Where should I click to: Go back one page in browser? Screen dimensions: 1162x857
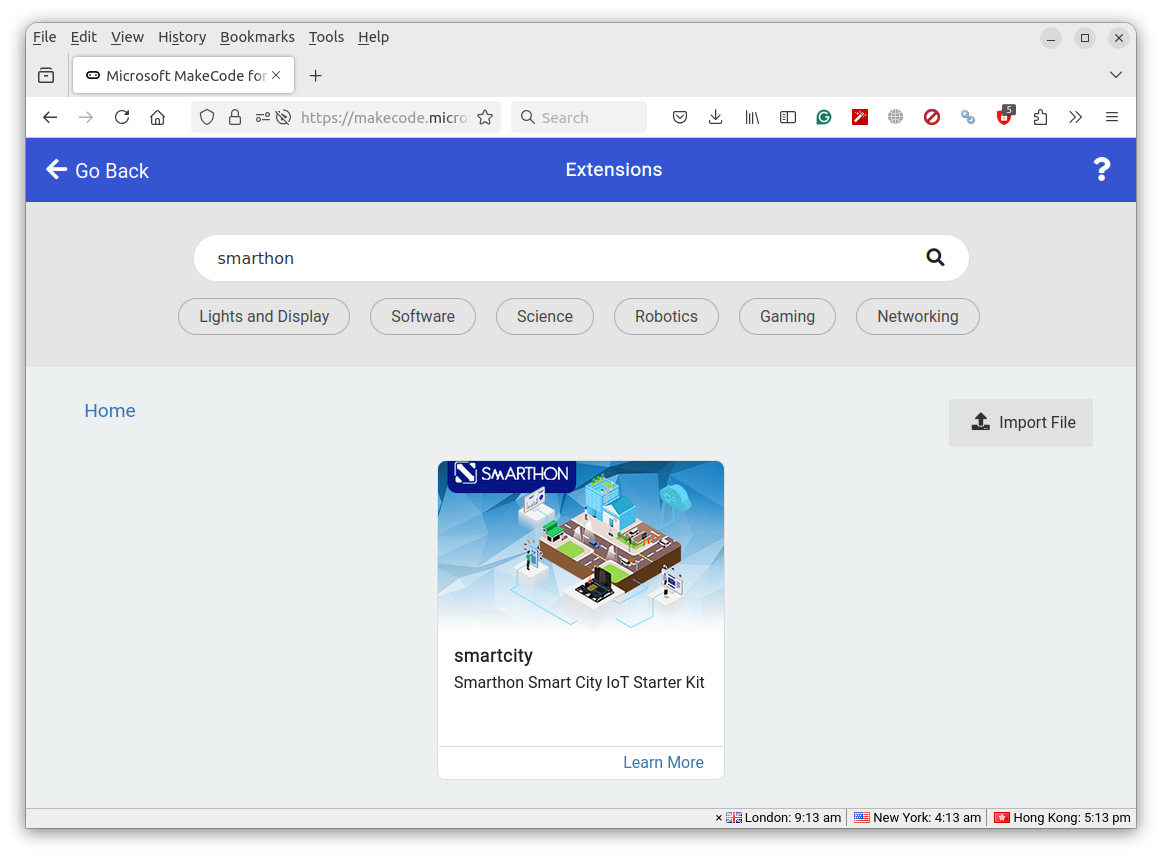click(50, 117)
